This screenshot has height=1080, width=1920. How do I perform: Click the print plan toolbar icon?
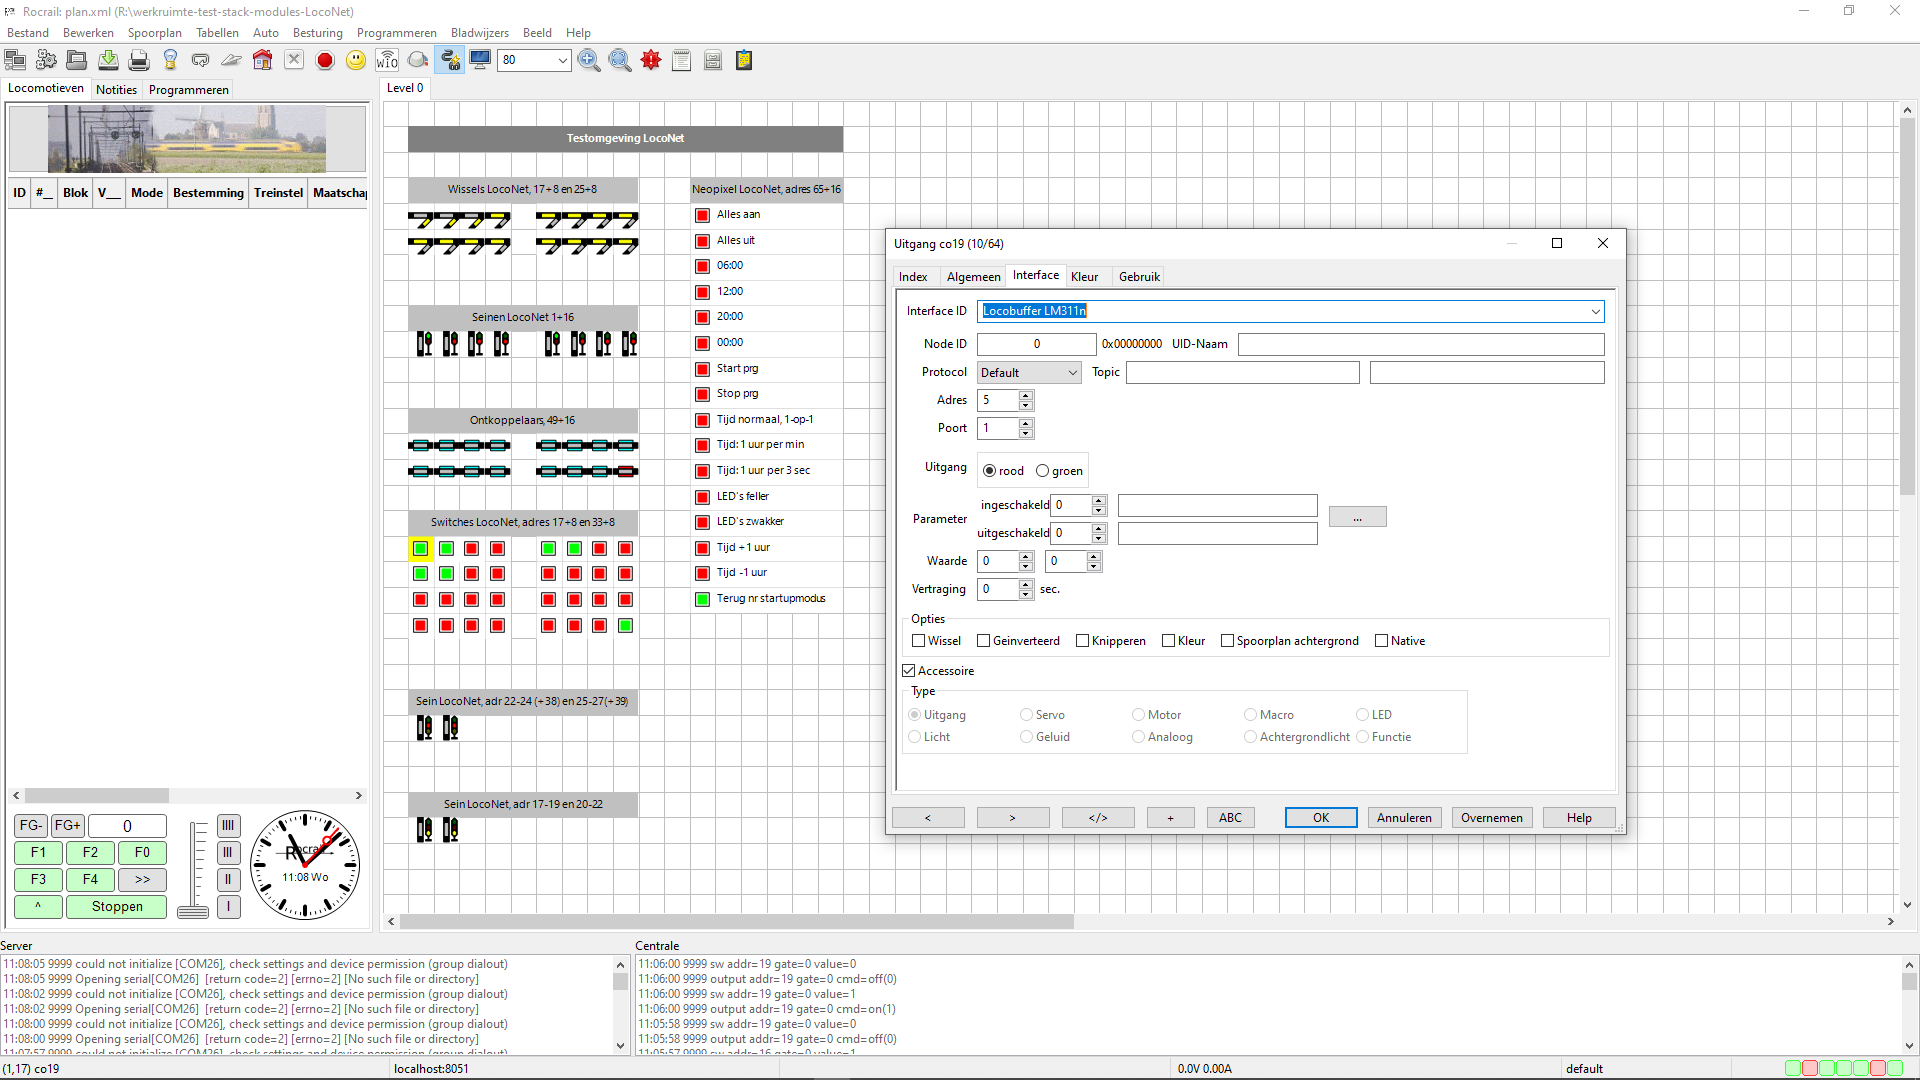coord(139,61)
